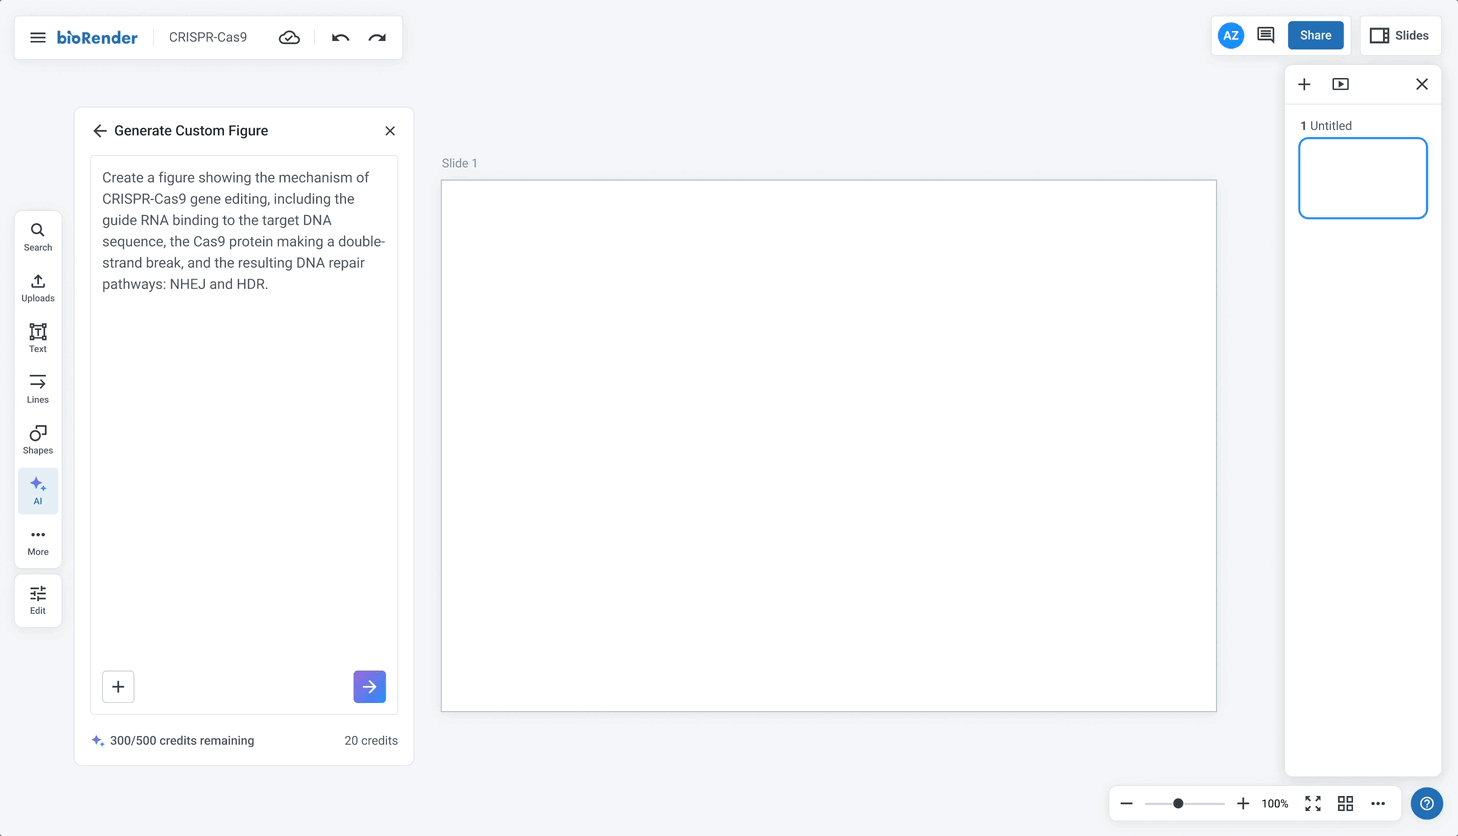Image resolution: width=1458 pixels, height=836 pixels.
Task: Expand the More tools menu
Action: coord(38,542)
